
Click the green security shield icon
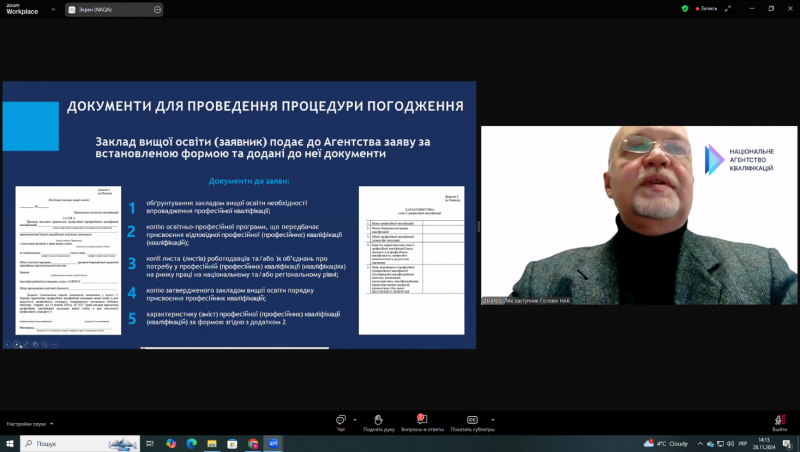coord(685,8)
